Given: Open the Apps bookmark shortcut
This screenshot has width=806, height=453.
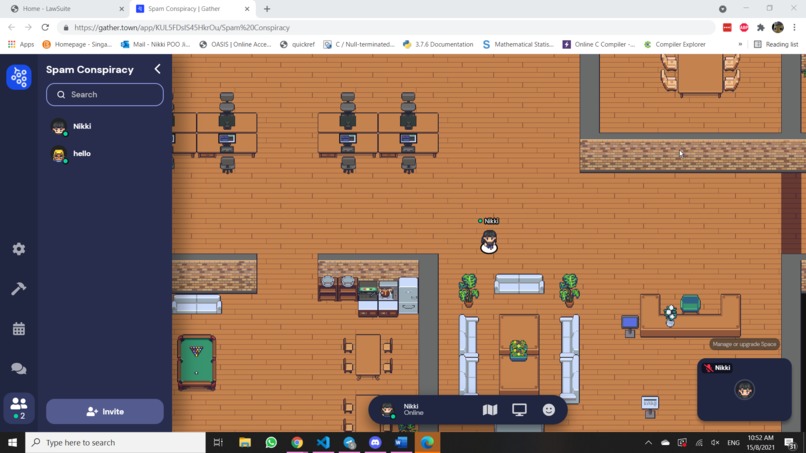Looking at the screenshot, I should click(x=21, y=44).
